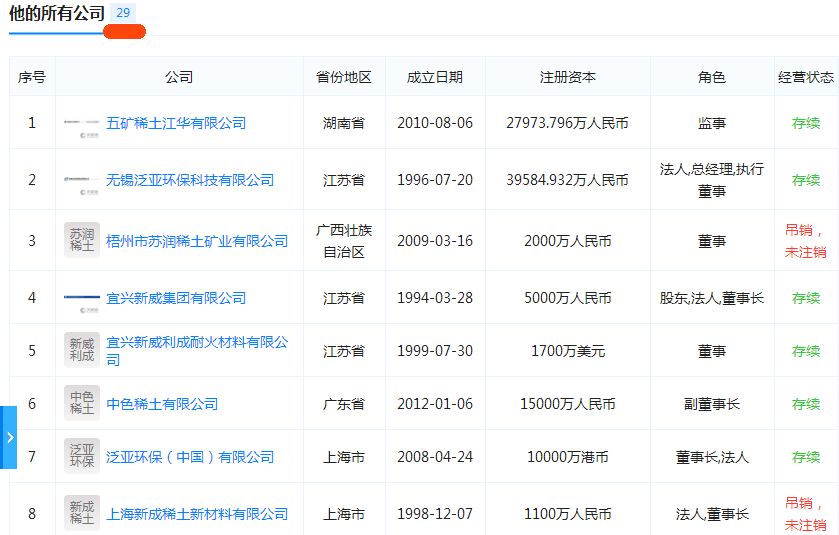Select the 广东省 province cell
839x535 pixels.
[344, 403]
